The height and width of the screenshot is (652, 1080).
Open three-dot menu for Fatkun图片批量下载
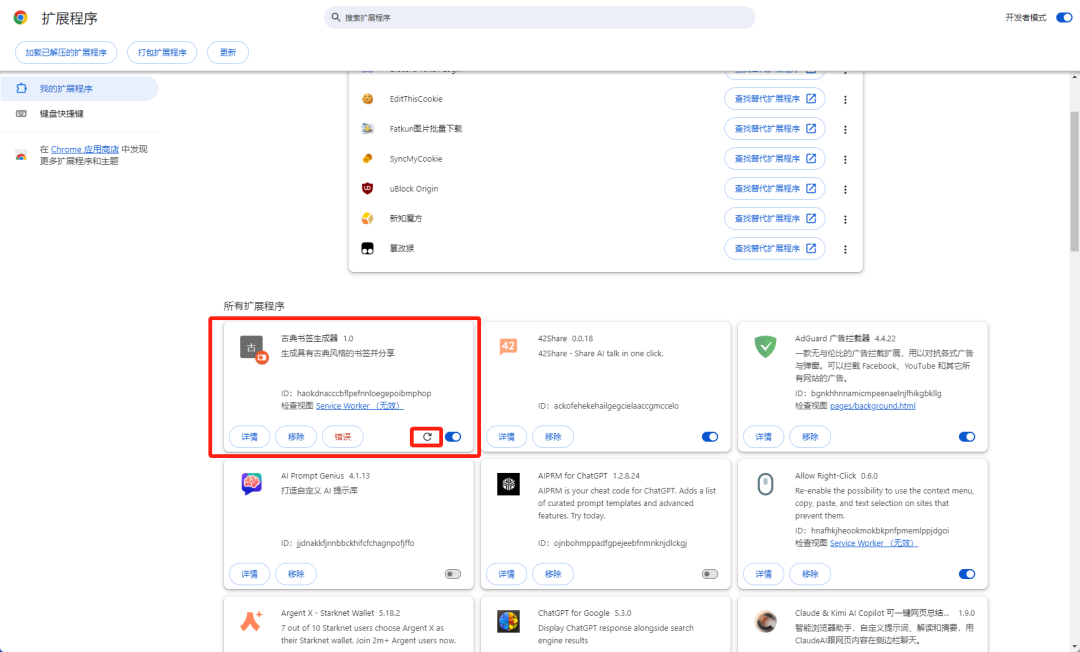point(845,129)
